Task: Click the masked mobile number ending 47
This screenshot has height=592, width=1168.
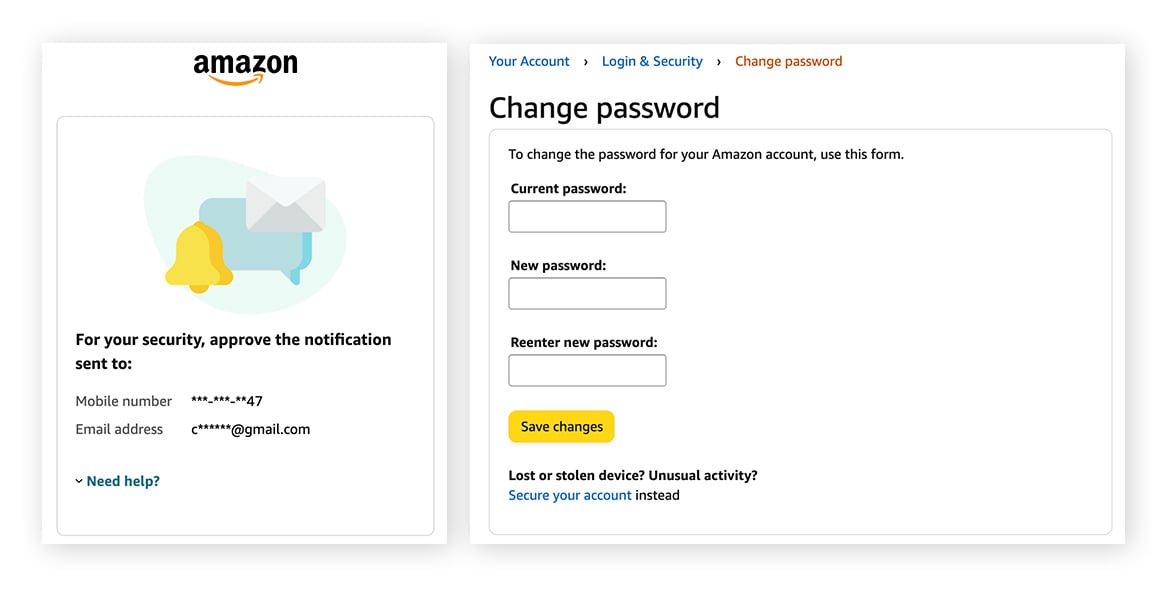Action: coord(228,400)
